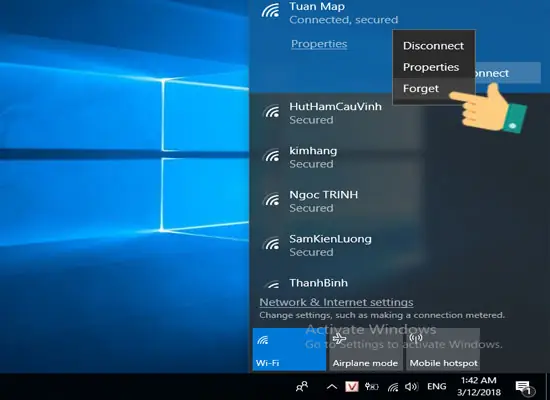The width and height of the screenshot is (550, 400).
Task: Click the People icon in taskbar
Action: pos(302,387)
